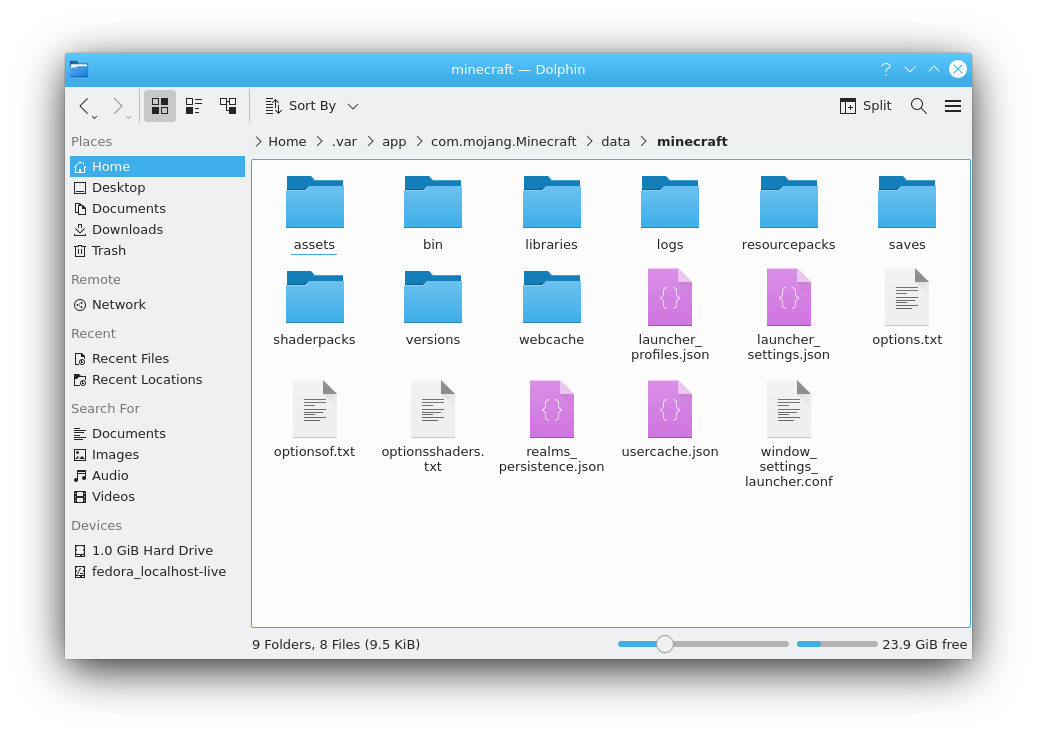This screenshot has width=1037, height=736.
Task: Switch to Icons view mode
Action: [x=160, y=106]
